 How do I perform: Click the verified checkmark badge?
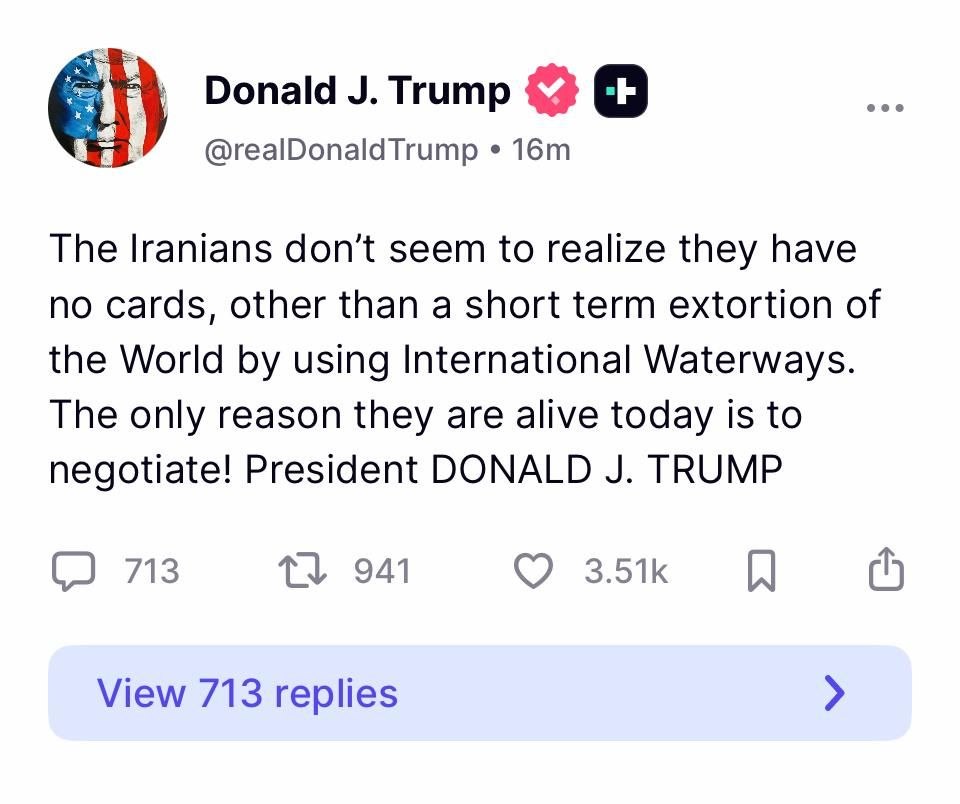[553, 92]
